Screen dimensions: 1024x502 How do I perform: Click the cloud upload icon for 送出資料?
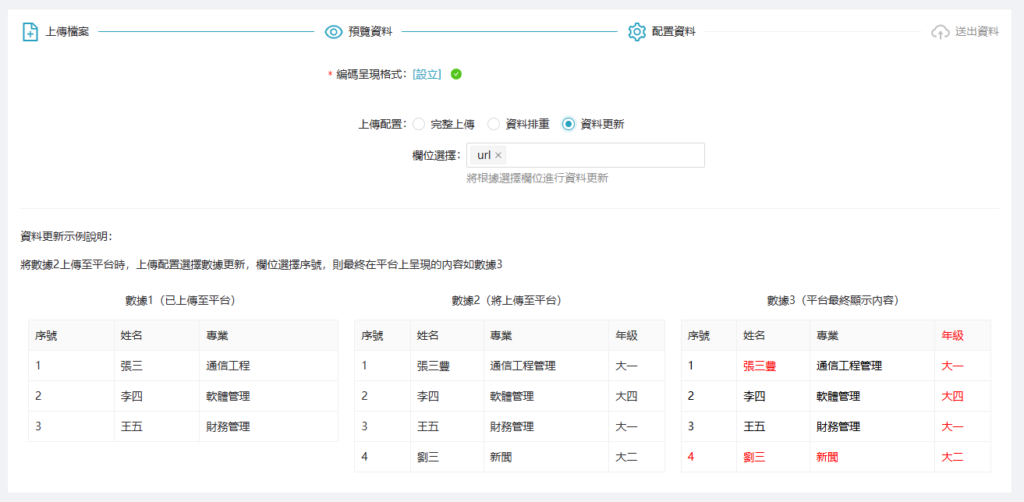point(940,32)
